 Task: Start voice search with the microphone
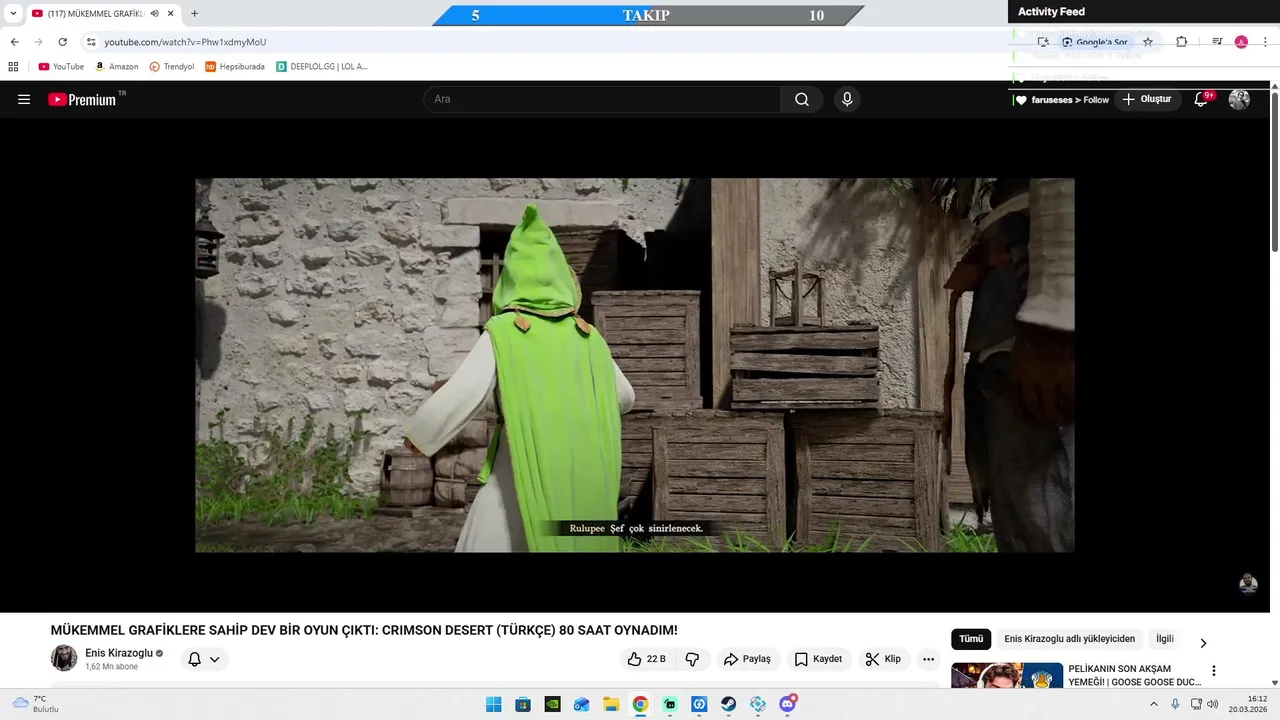point(847,99)
